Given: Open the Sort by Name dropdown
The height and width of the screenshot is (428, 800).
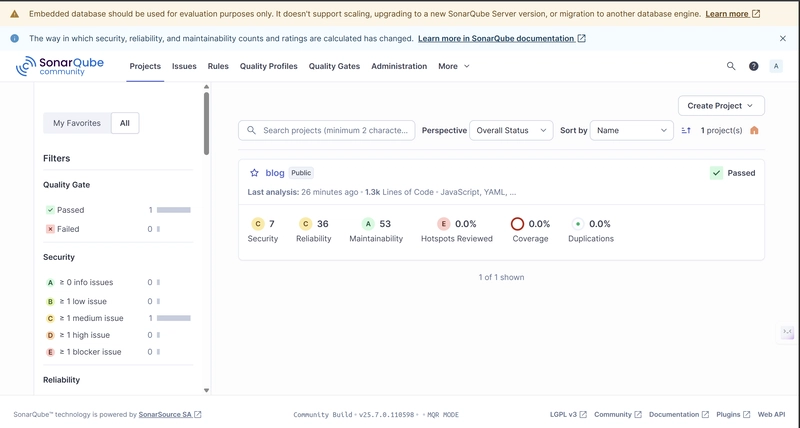Looking at the screenshot, I should point(631,130).
